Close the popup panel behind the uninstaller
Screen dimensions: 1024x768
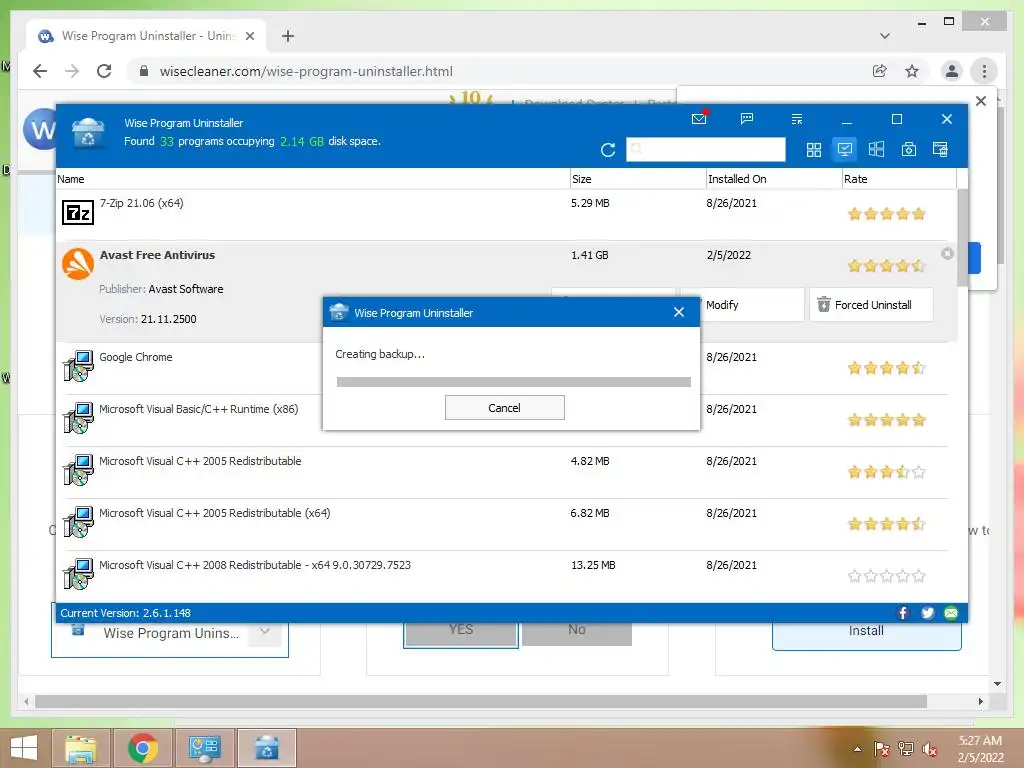click(x=981, y=101)
